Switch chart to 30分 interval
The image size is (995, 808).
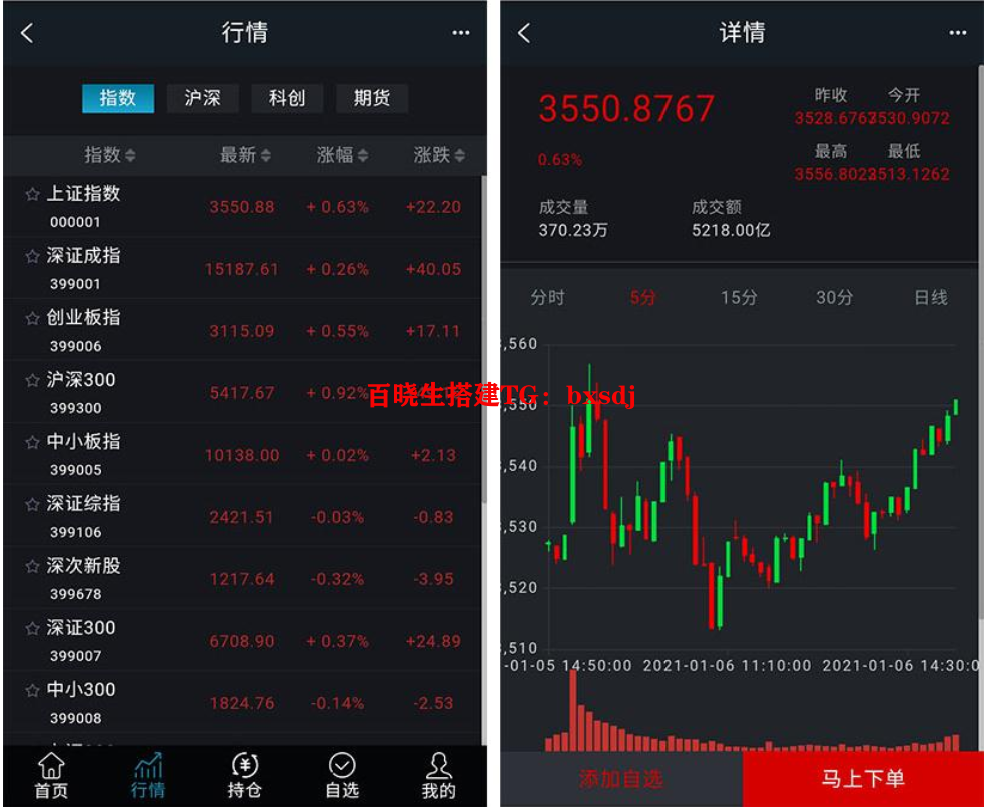point(834,297)
